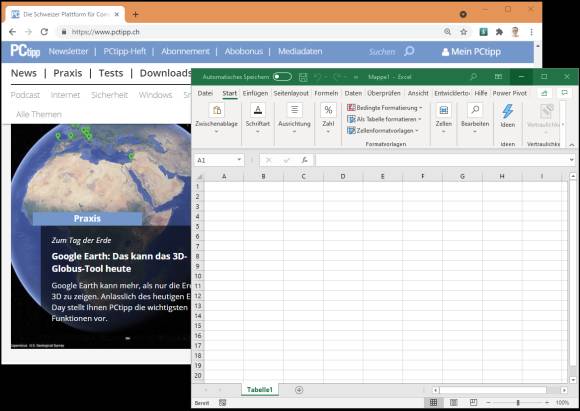Click the Schriftart font icon
The width and height of the screenshot is (580, 411).
click(x=258, y=110)
